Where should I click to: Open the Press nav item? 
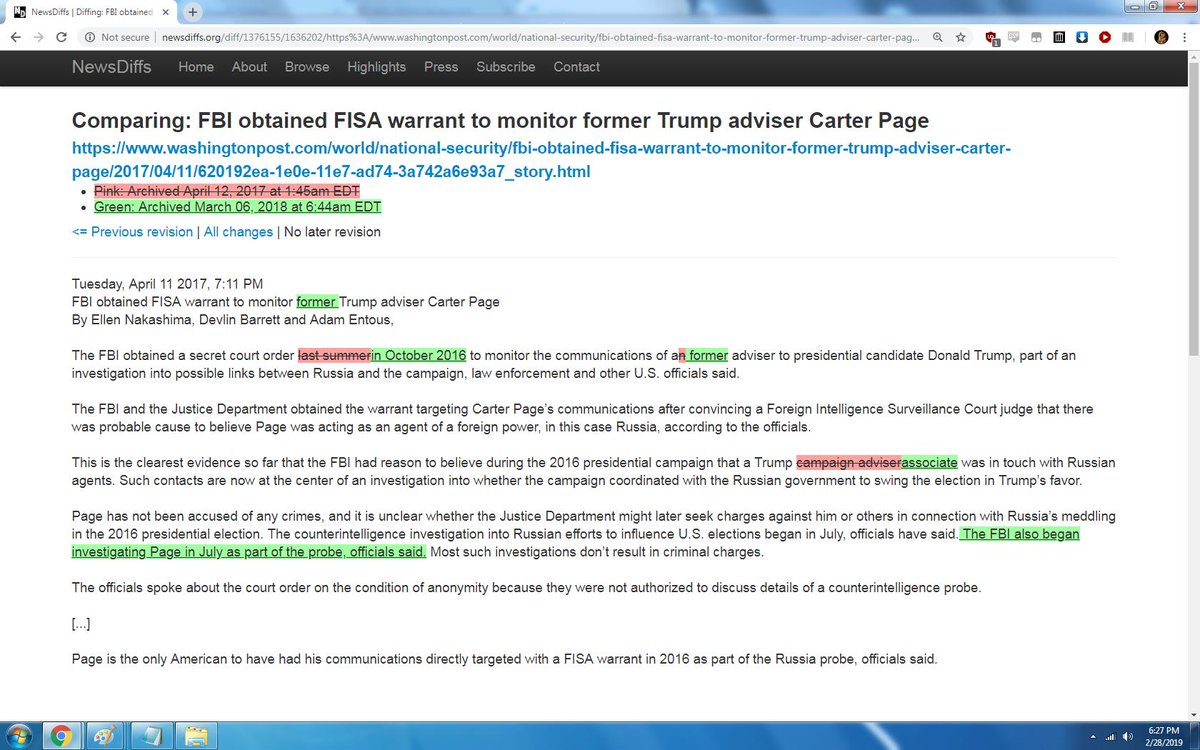(441, 67)
